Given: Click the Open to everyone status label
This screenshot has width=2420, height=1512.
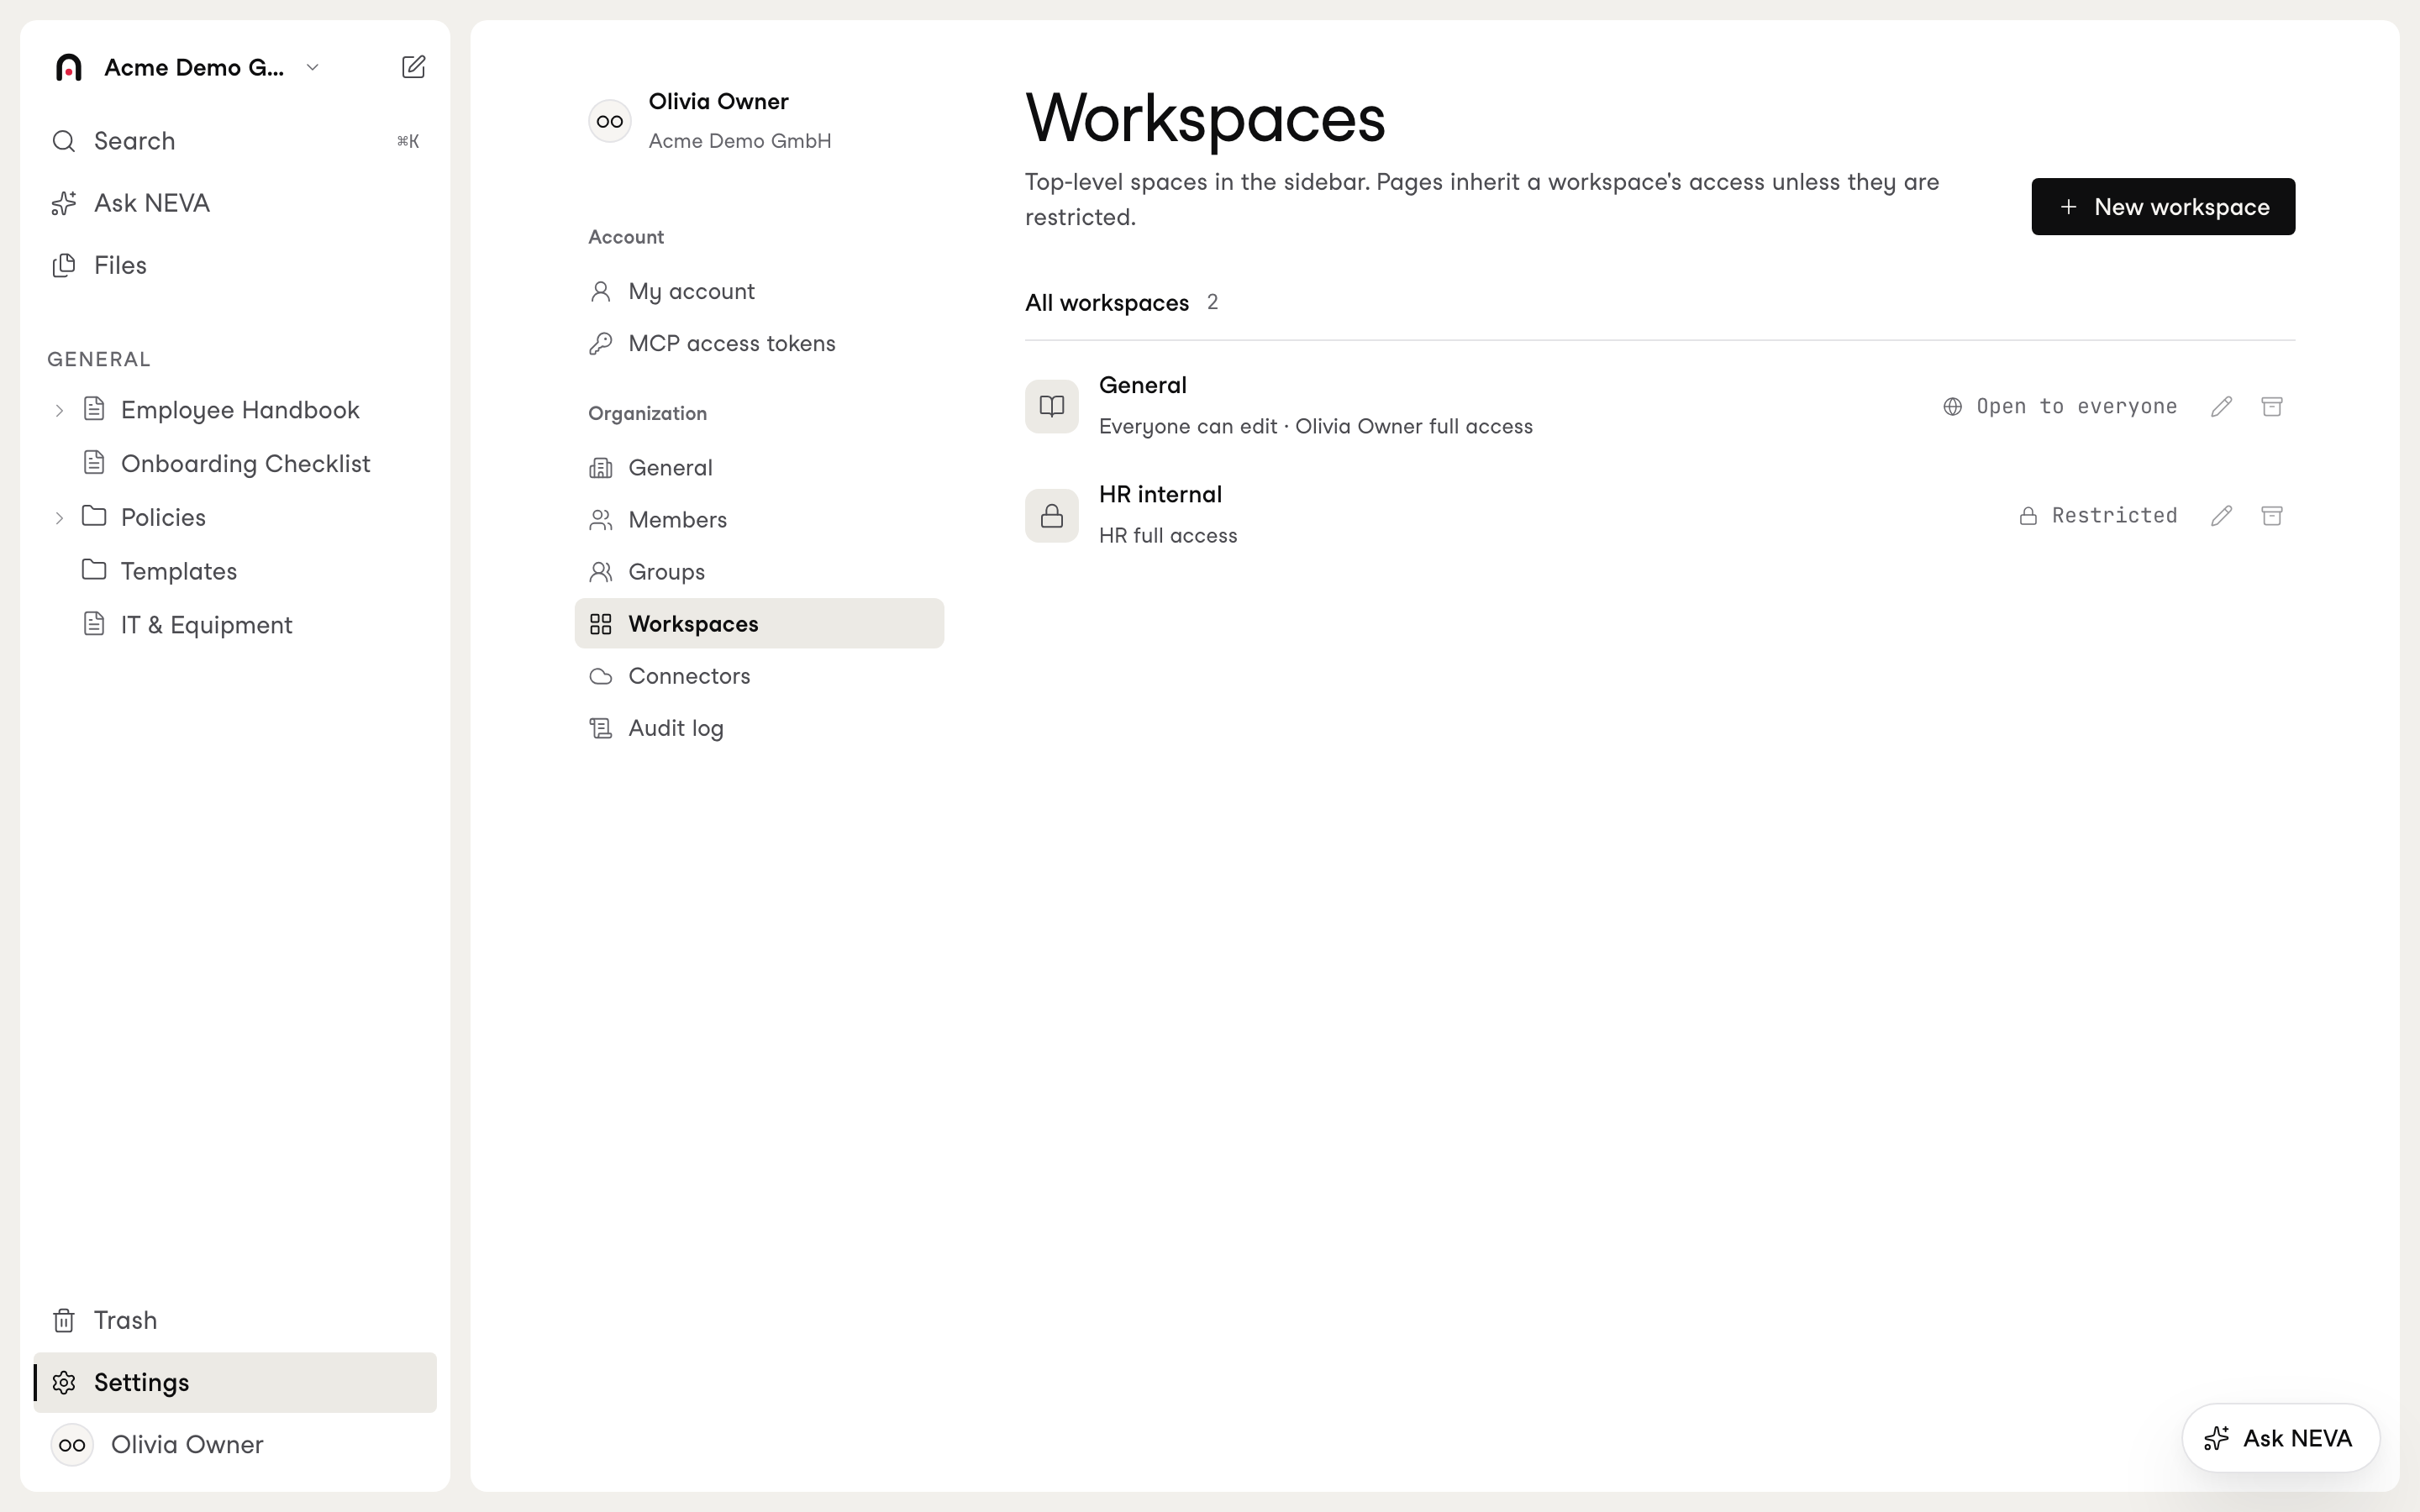Looking at the screenshot, I should point(2076,406).
